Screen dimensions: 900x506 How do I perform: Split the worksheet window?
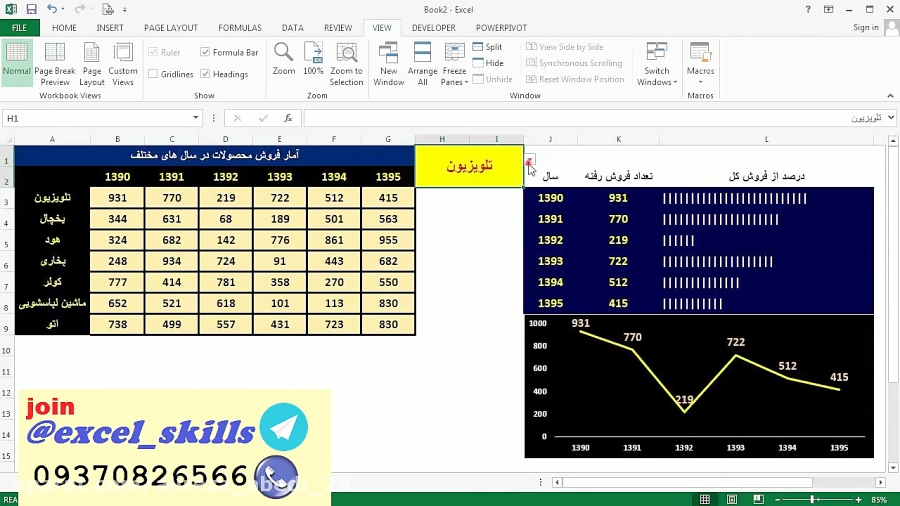487,47
